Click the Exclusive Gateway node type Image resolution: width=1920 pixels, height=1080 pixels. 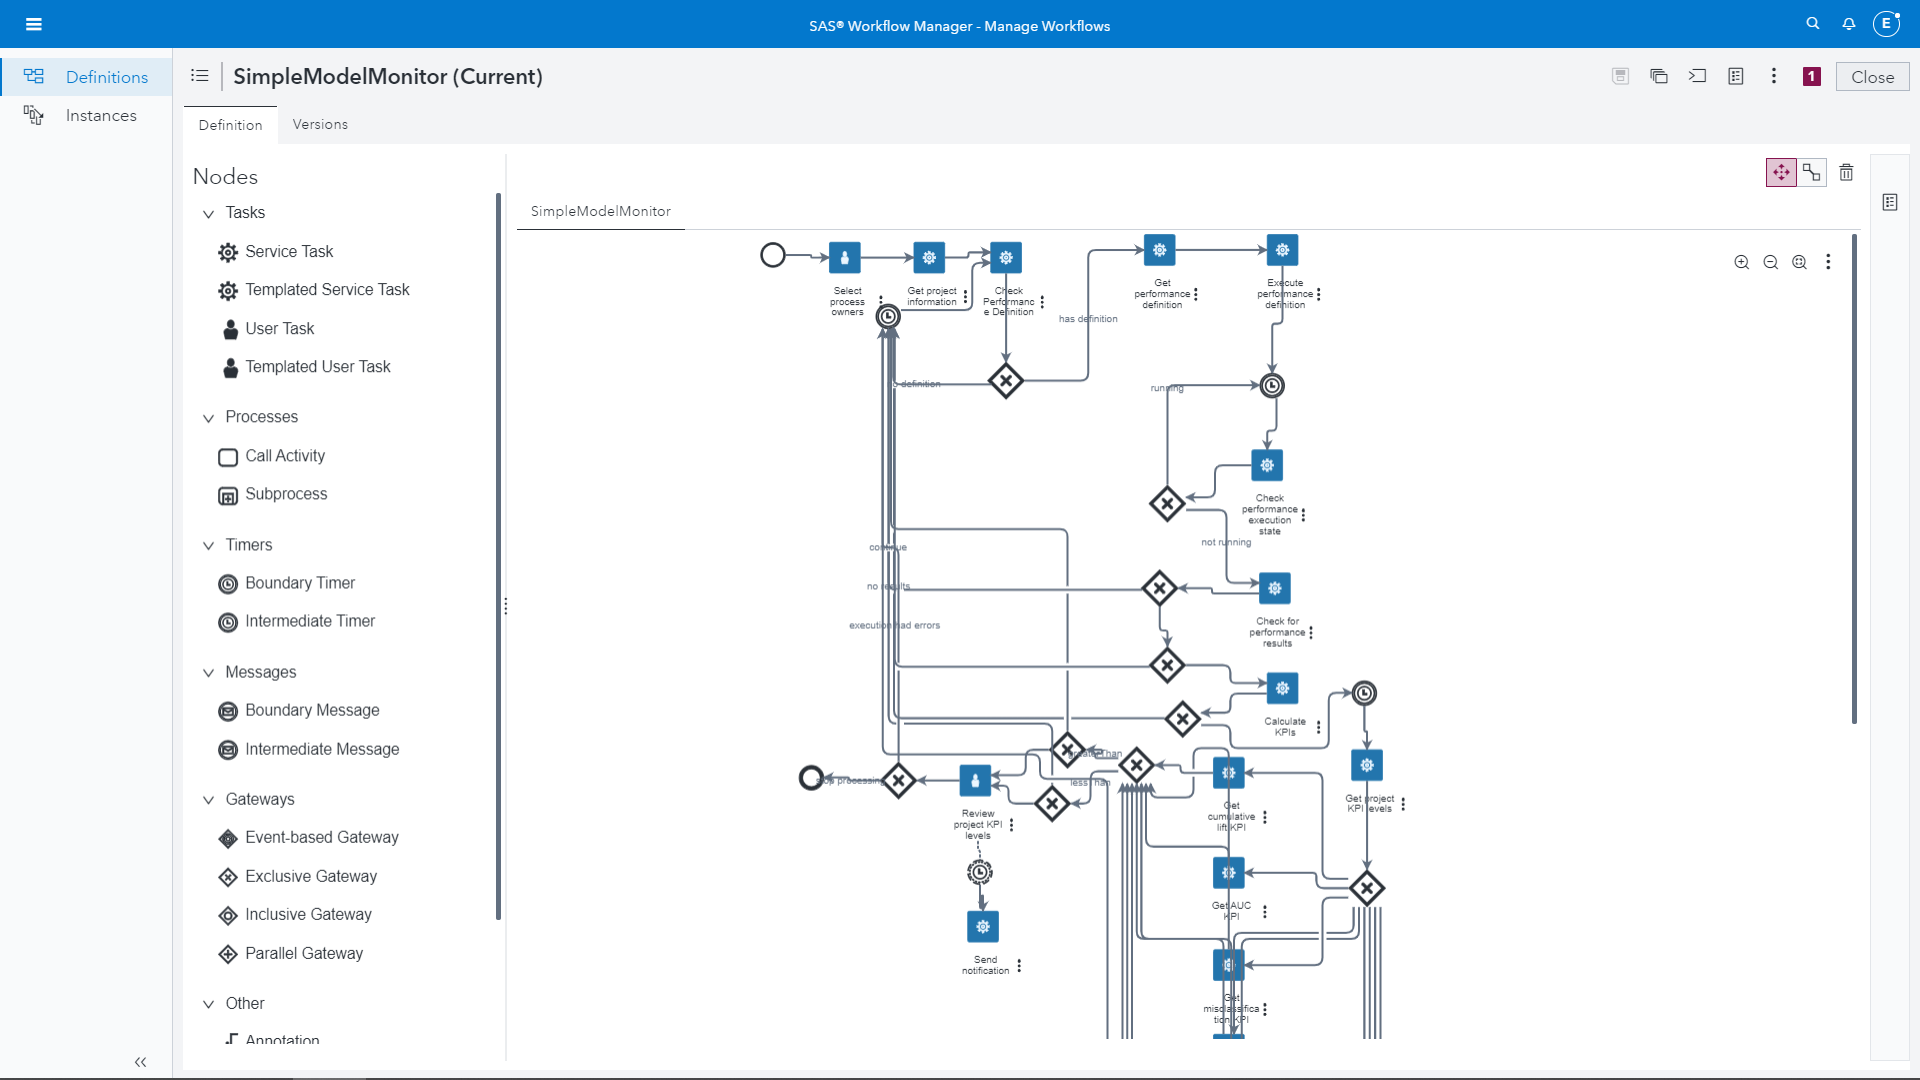[x=310, y=877]
